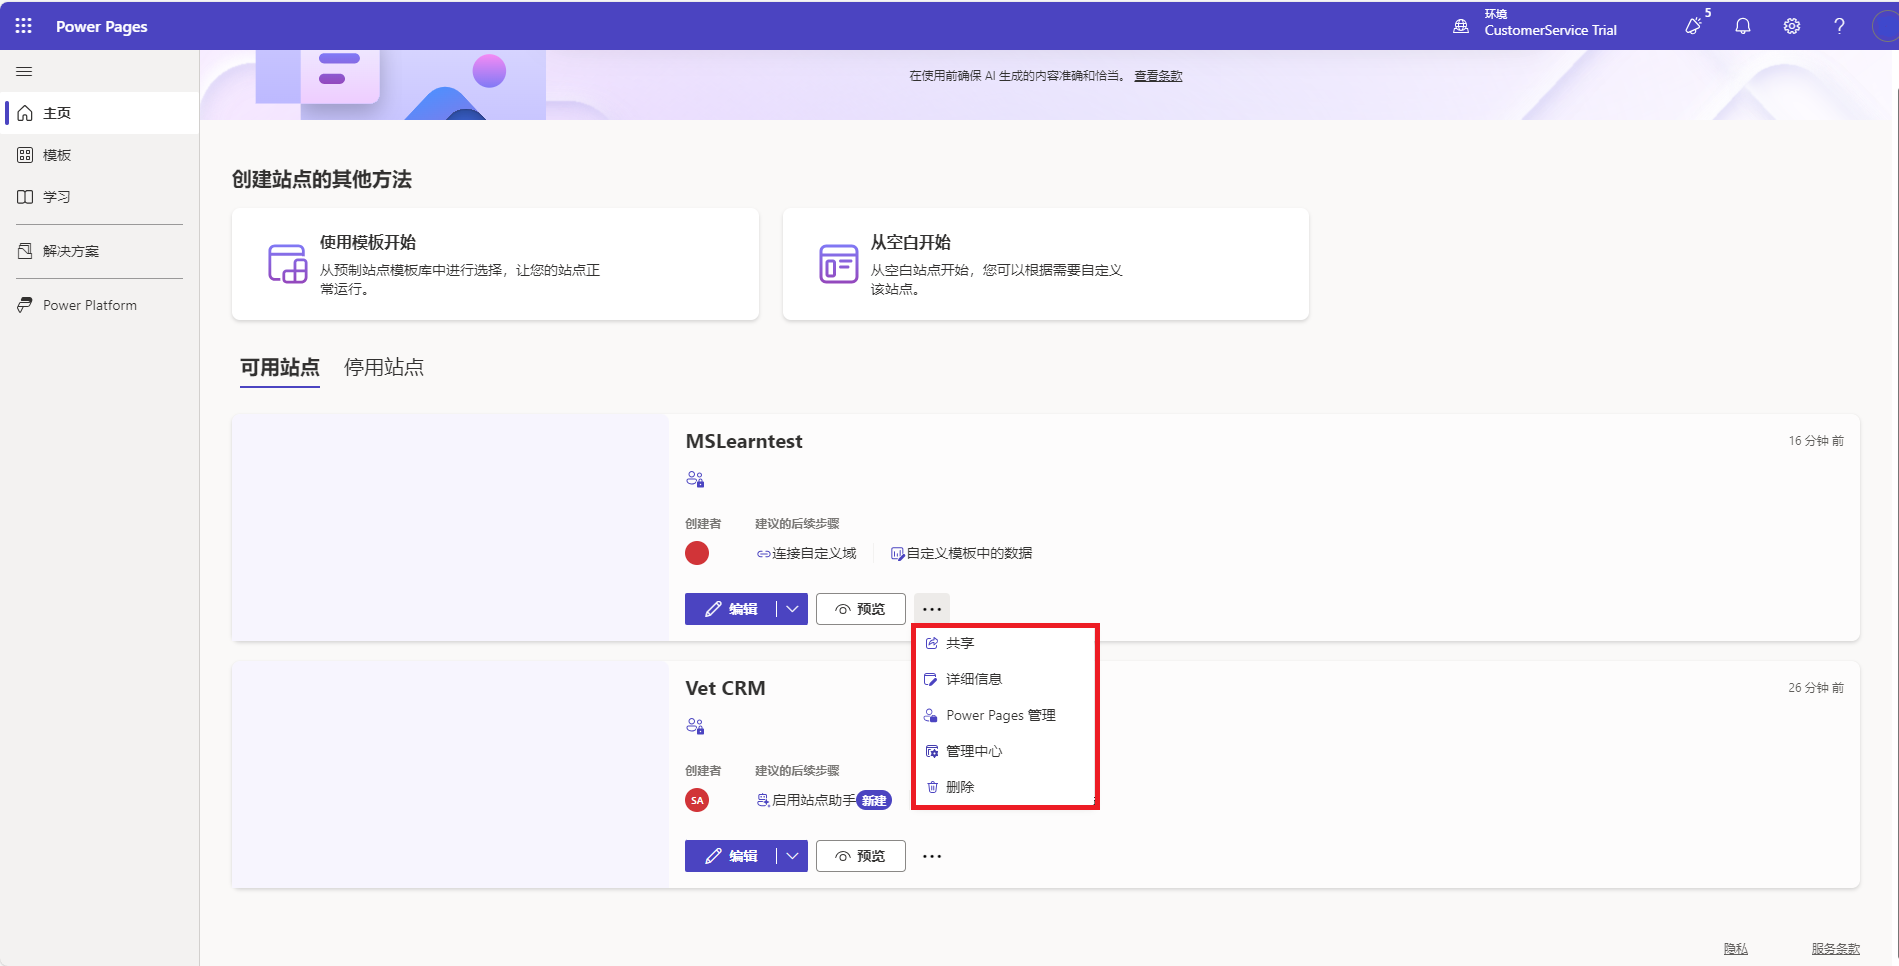Choose the 从空白开始 card
Viewport: 1899px width, 966px height.
click(x=1045, y=264)
